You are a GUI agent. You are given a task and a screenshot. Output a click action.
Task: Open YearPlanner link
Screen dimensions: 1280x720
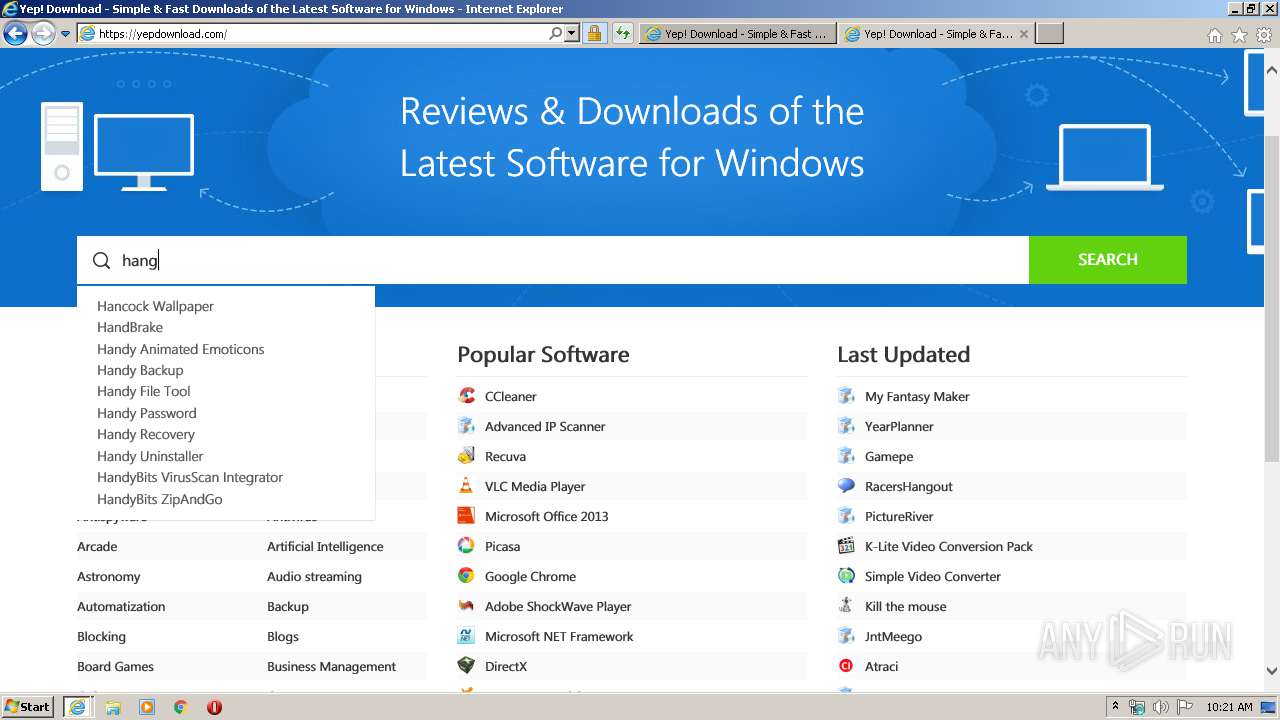point(899,426)
